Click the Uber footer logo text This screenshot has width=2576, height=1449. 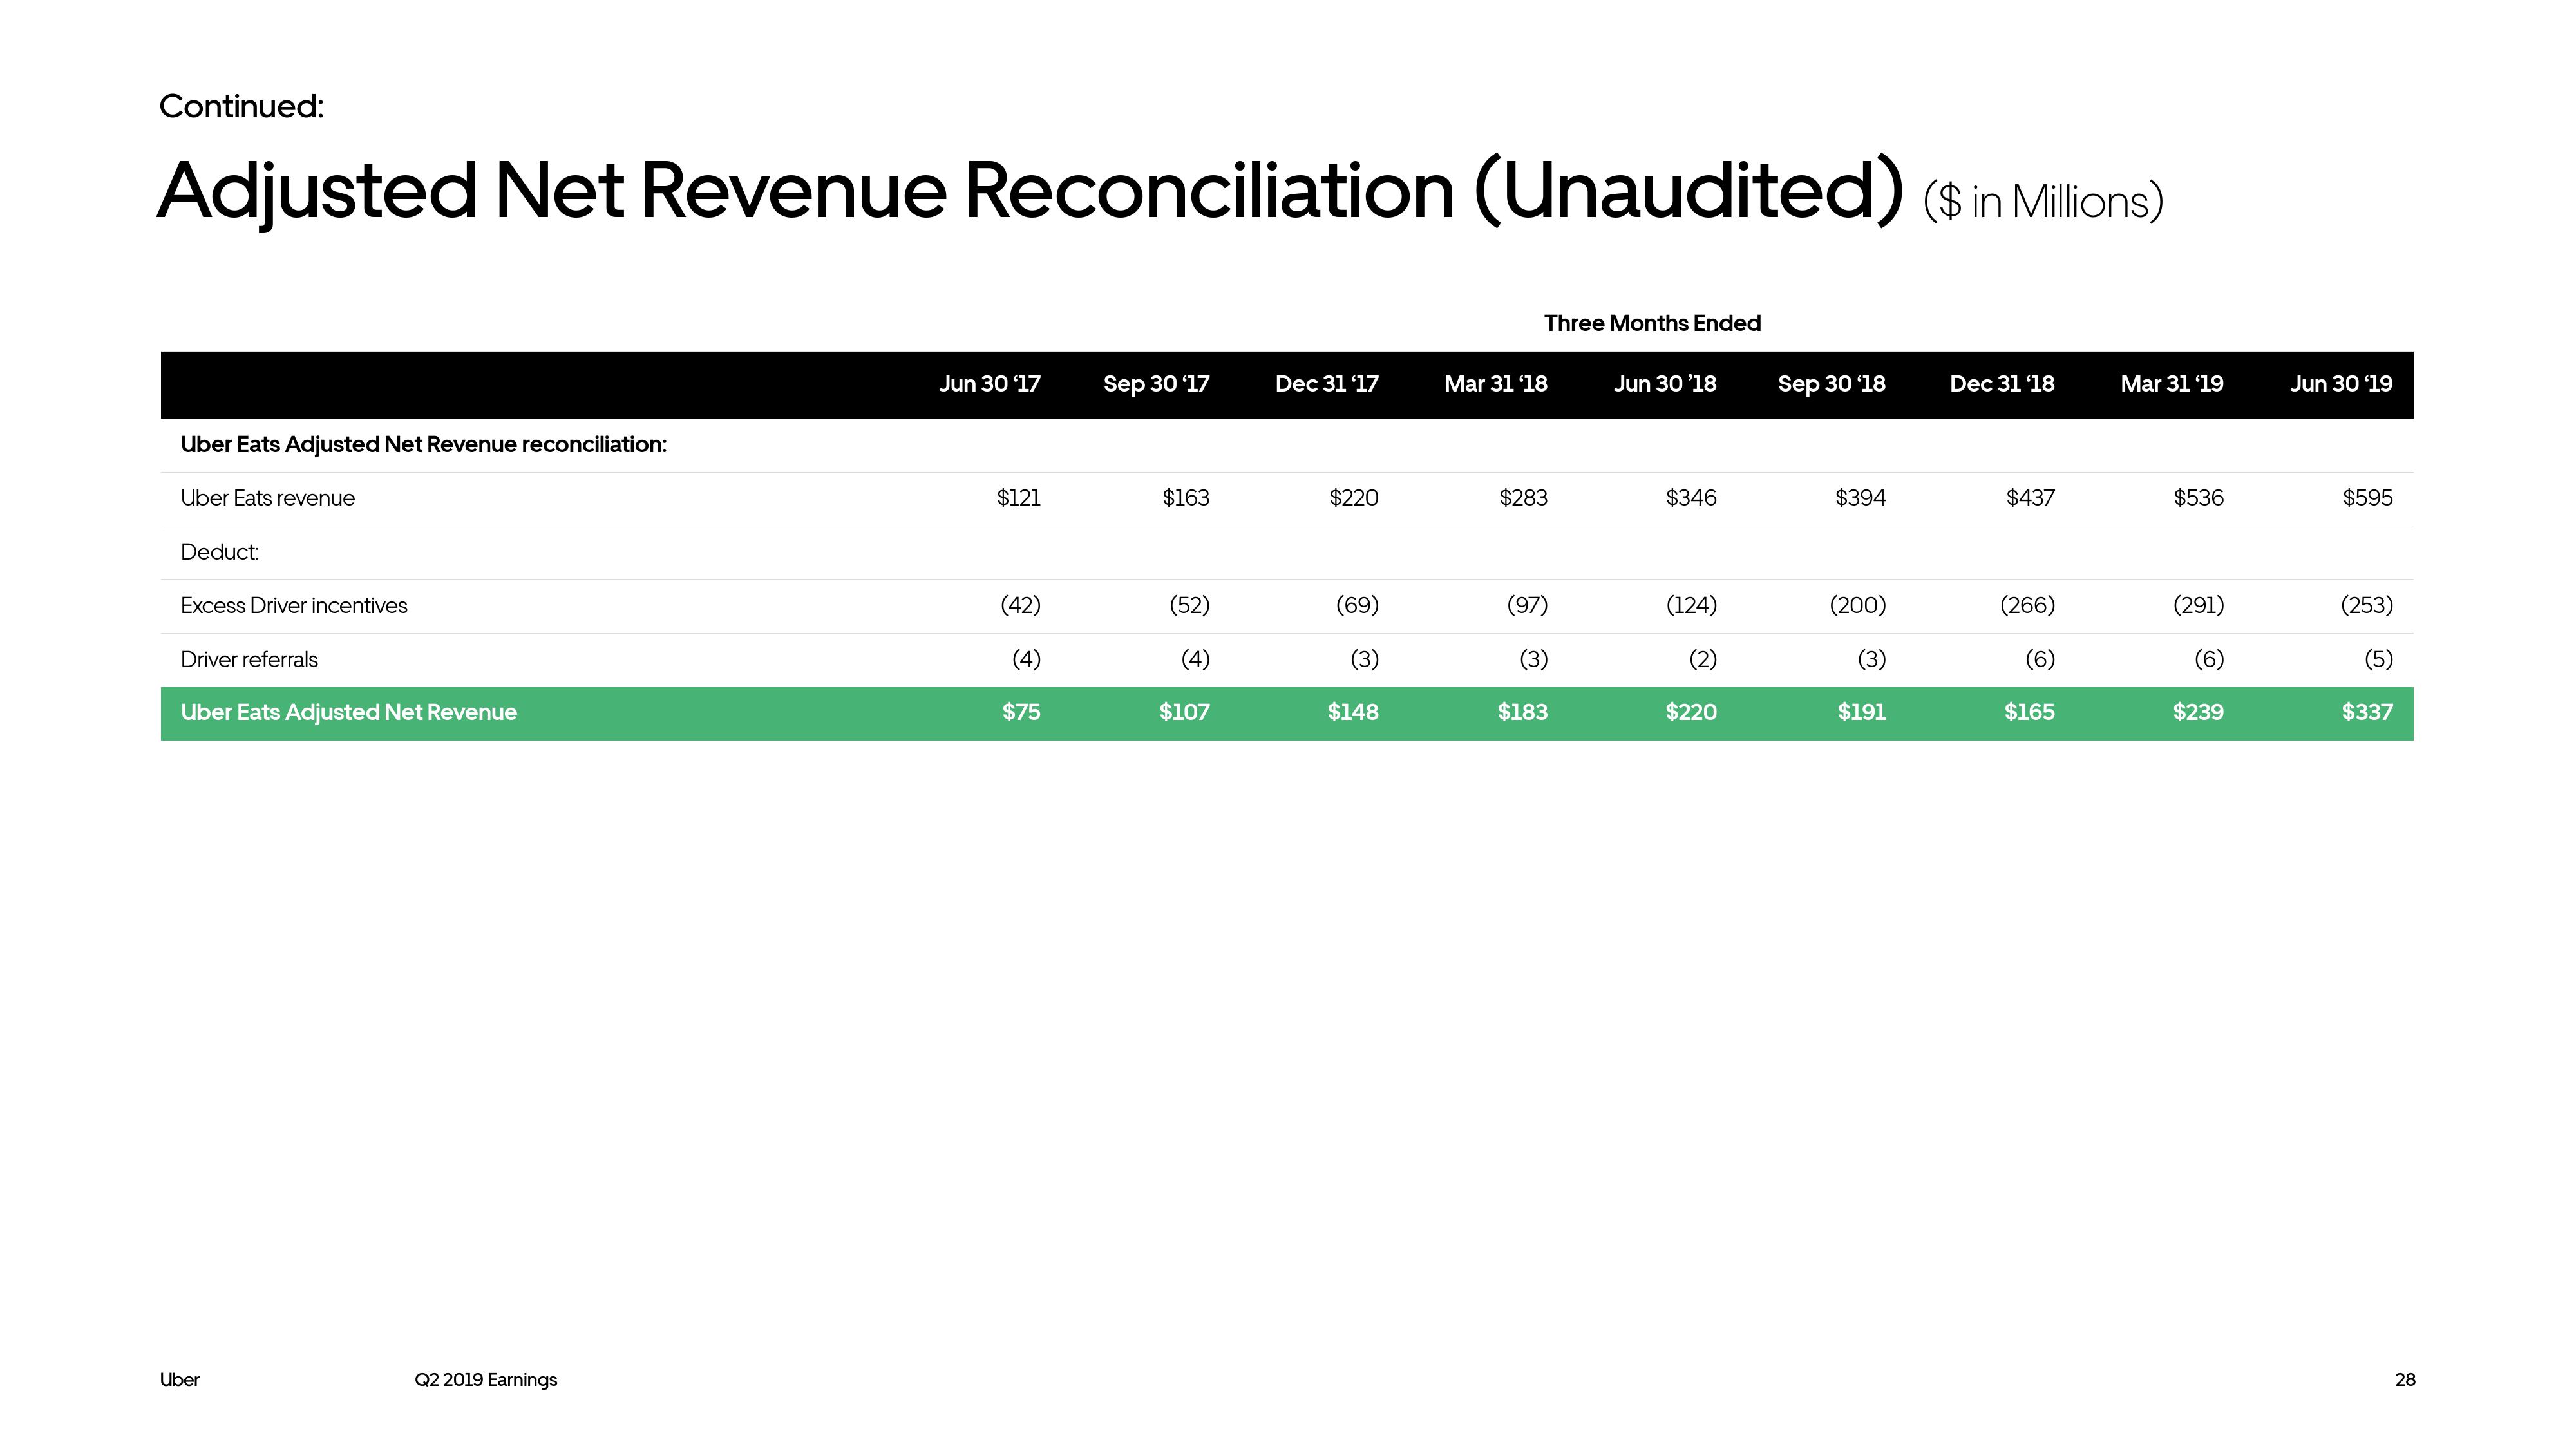tap(179, 1380)
